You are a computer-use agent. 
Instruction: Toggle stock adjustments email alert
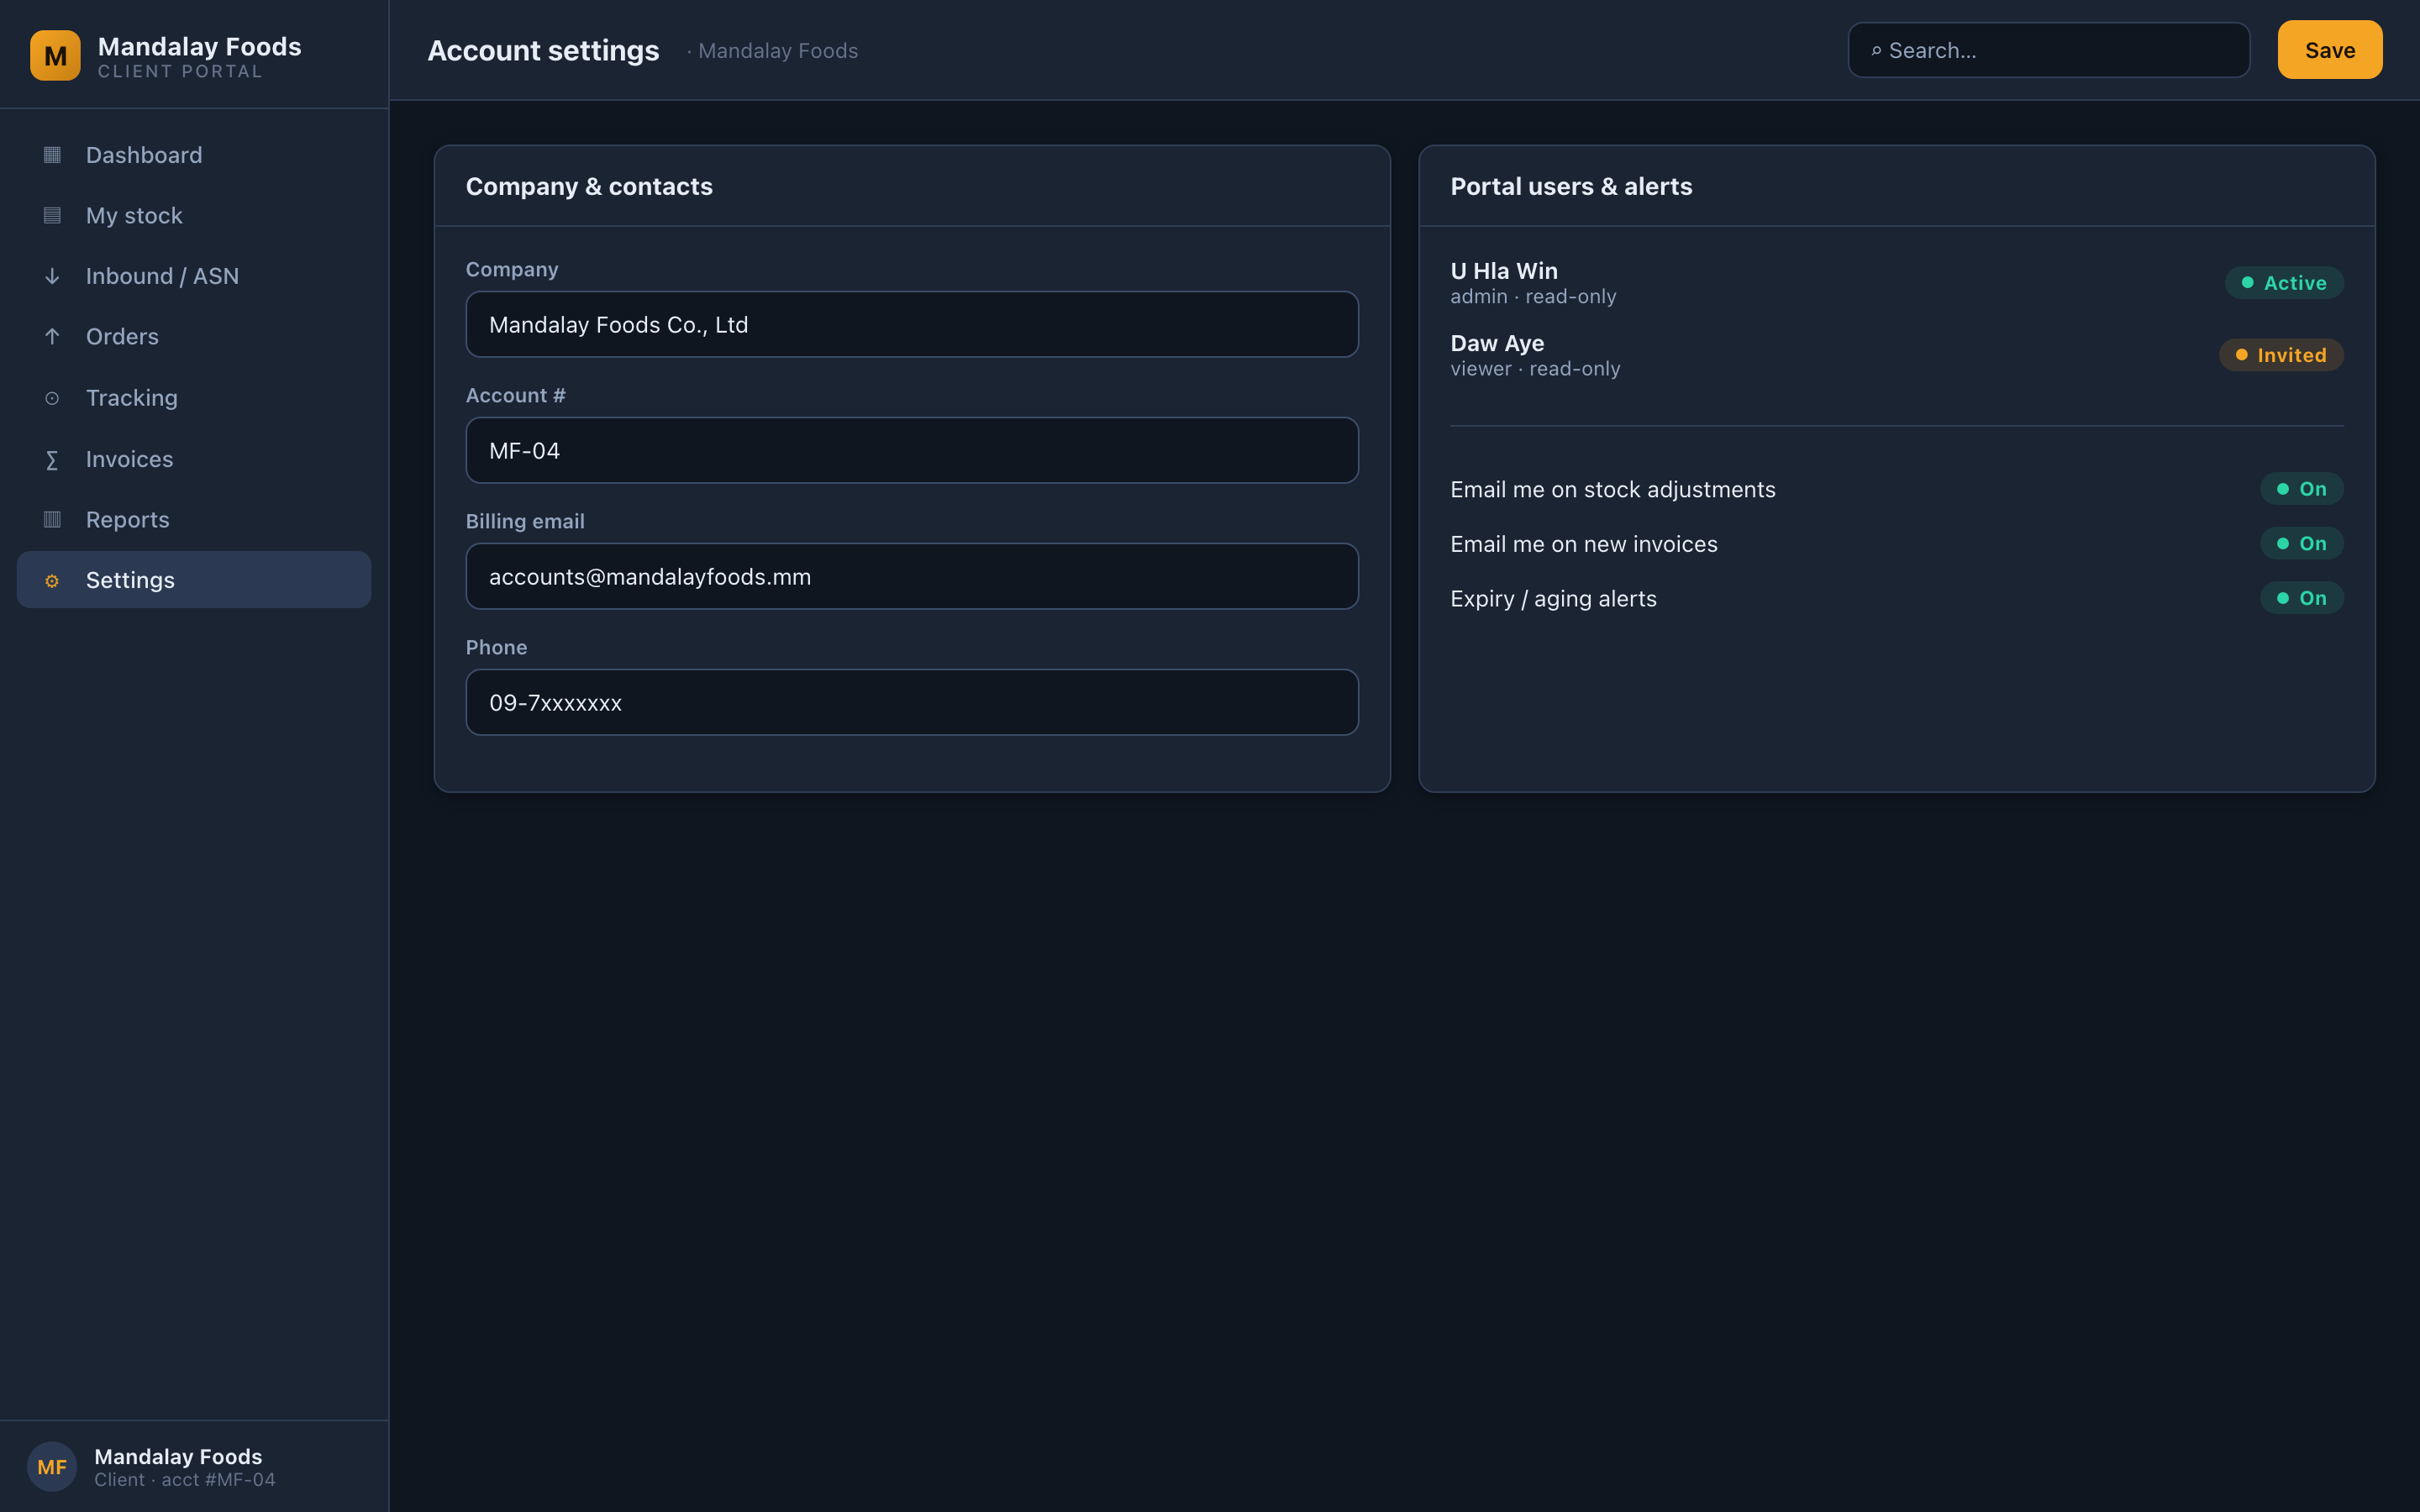click(2301, 489)
